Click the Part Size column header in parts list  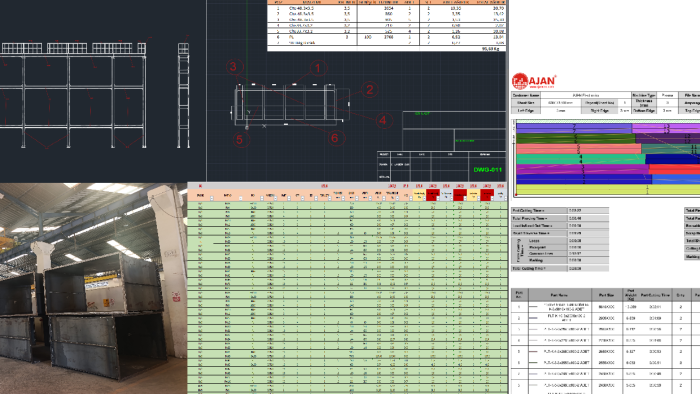click(606, 295)
